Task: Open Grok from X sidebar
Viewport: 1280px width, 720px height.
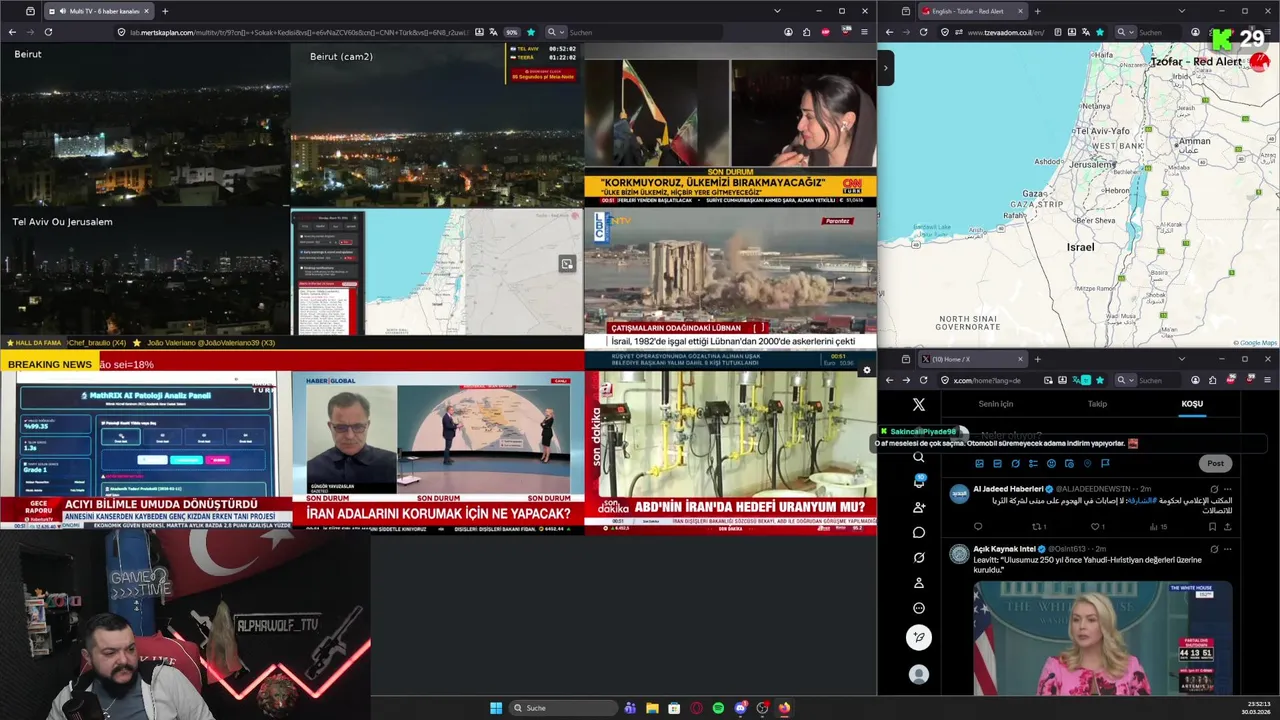Action: tap(919, 557)
